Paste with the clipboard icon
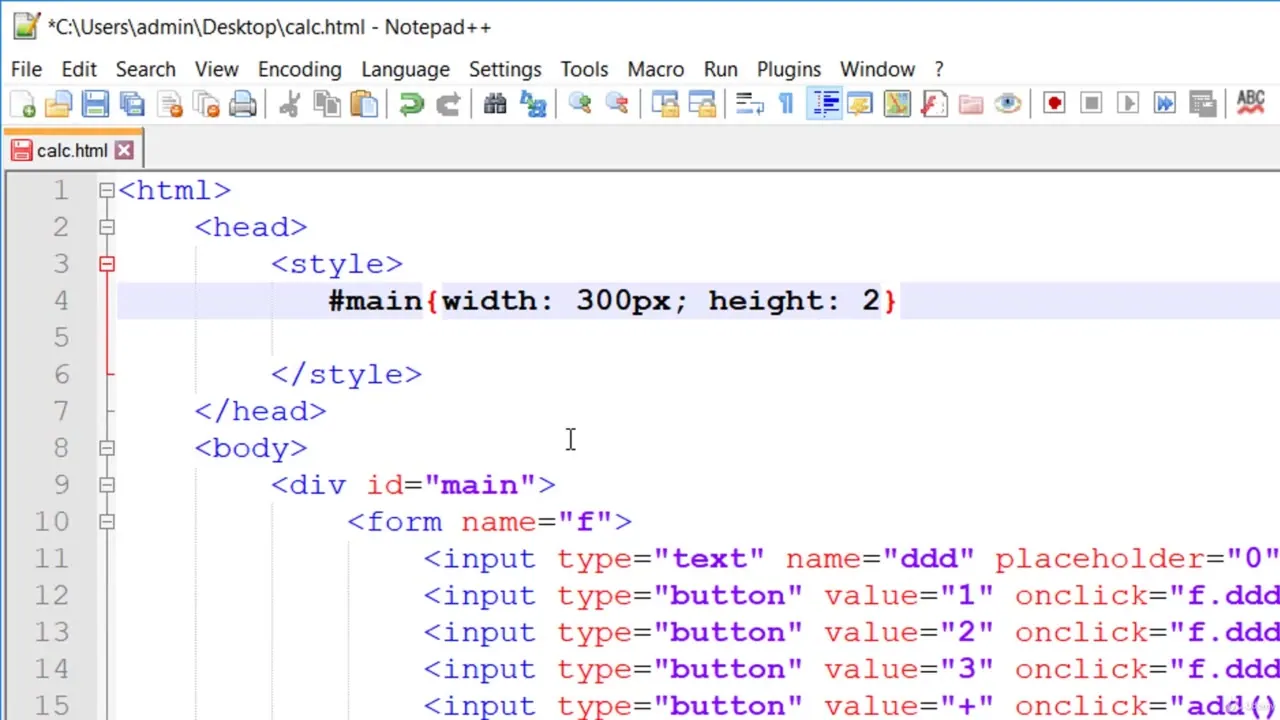 point(364,103)
